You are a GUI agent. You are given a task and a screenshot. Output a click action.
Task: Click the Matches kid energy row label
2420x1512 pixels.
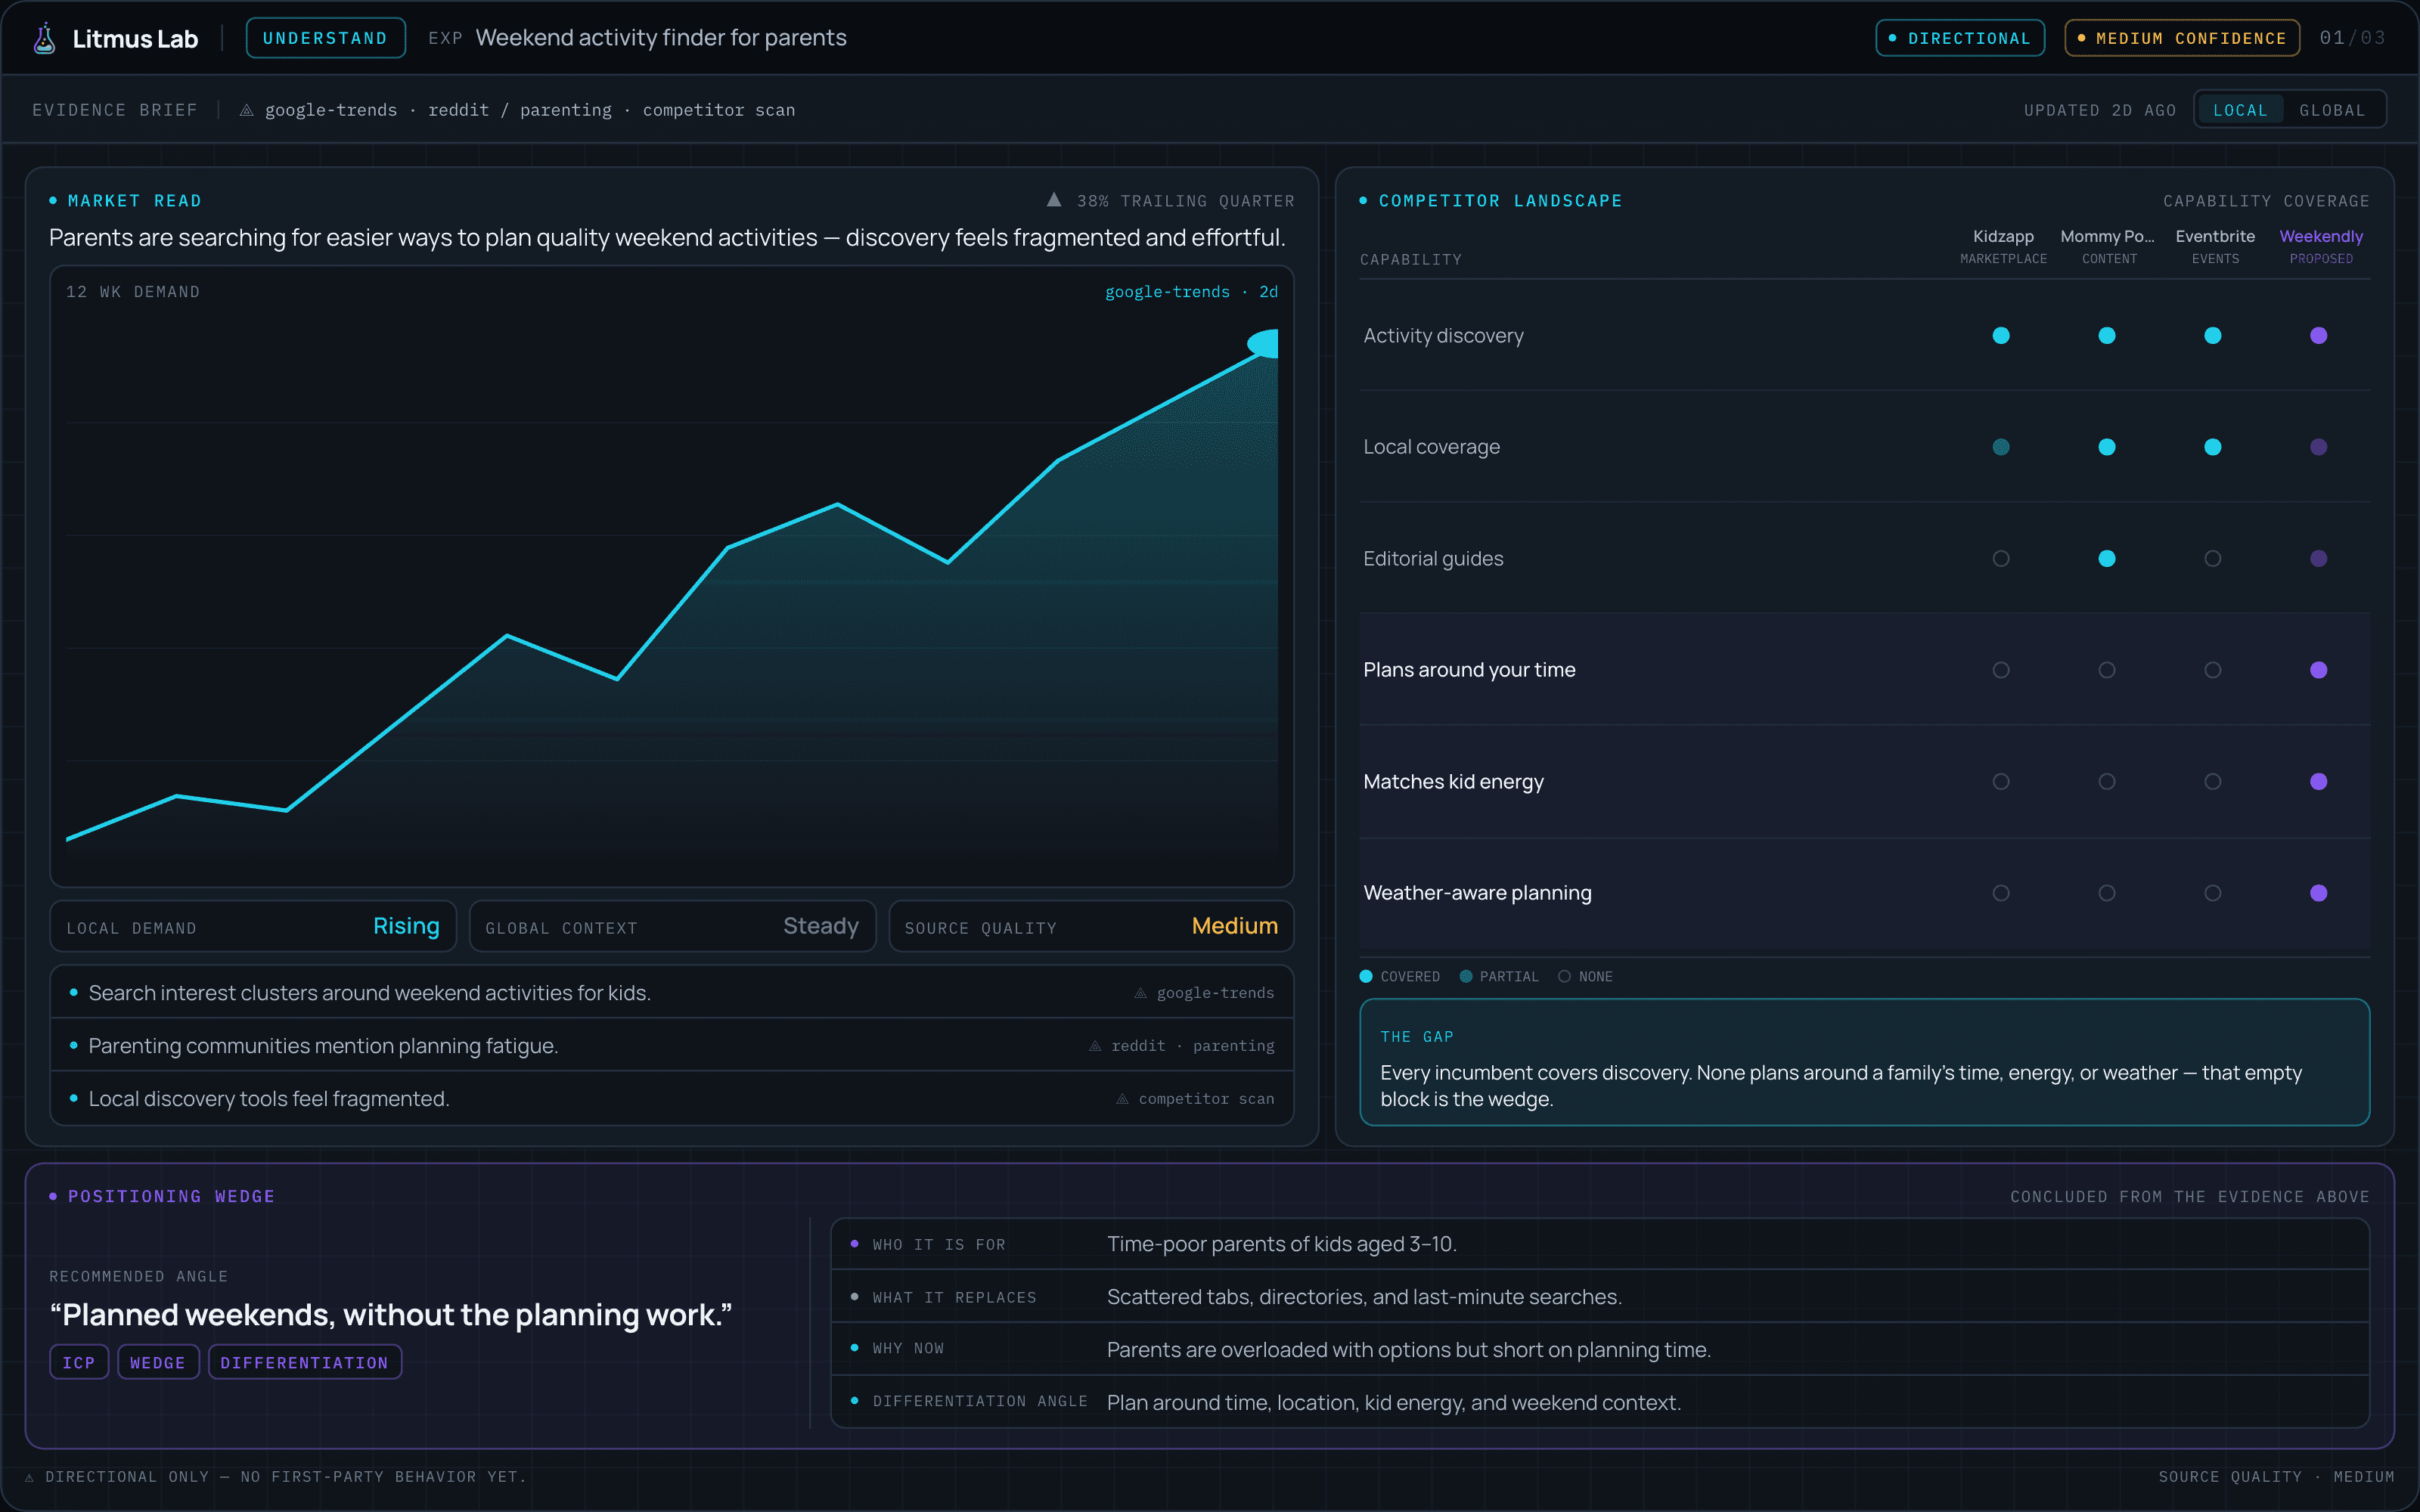(x=1453, y=782)
